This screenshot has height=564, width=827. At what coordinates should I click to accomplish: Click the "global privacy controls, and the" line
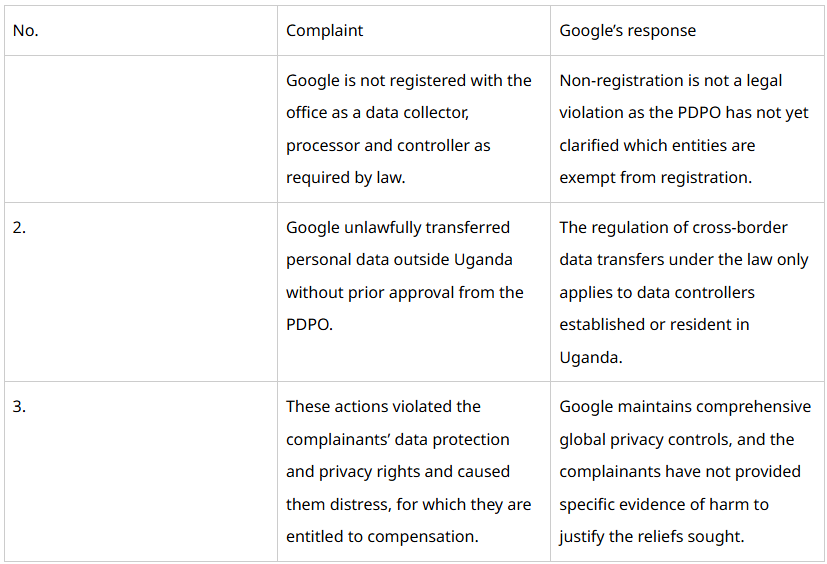676,439
